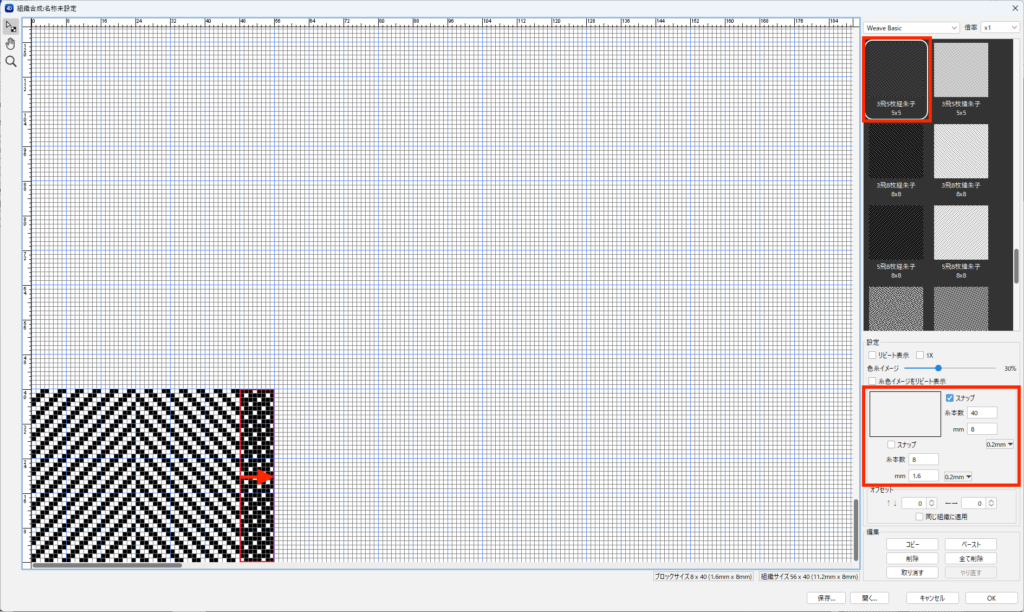
Task: Uncheck the upper スナップ checkbox
Action: [950, 398]
